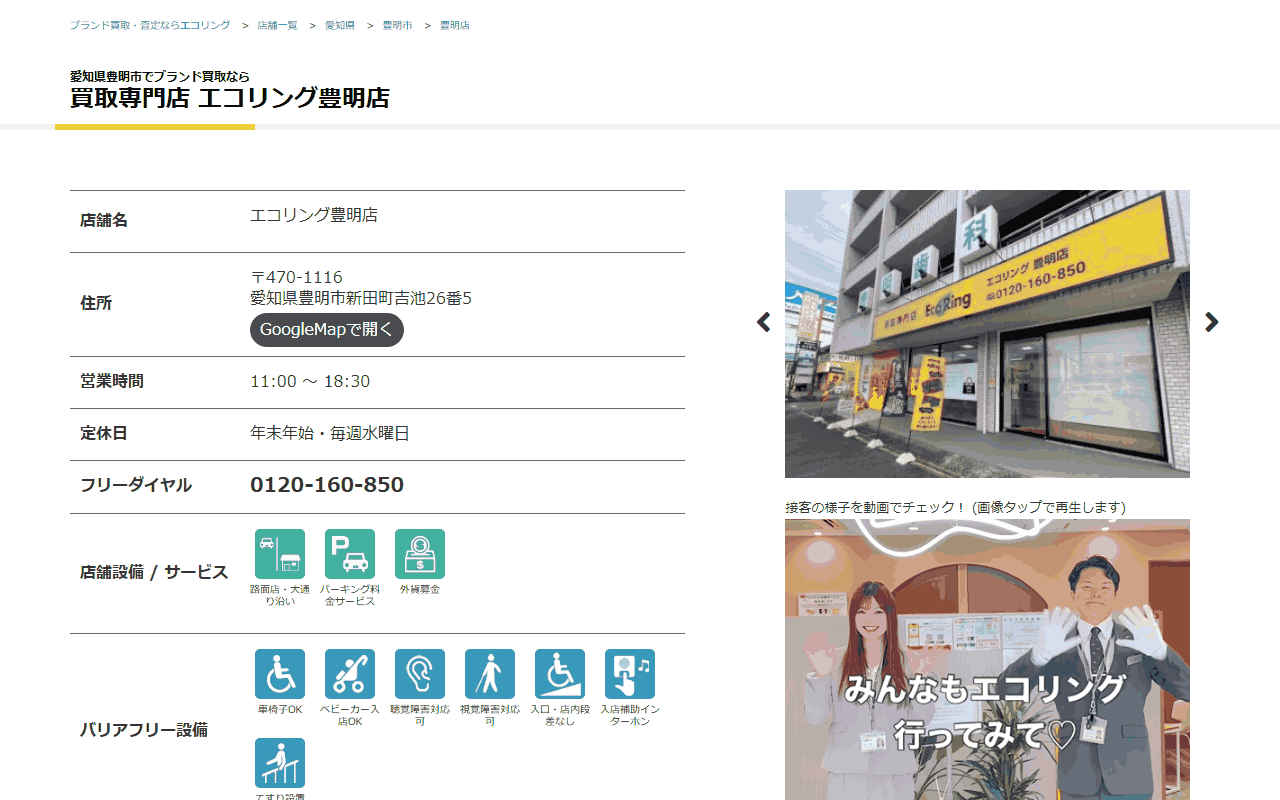Click the 入店補助インターホン intercom icon
The image size is (1280, 800).
630,674
